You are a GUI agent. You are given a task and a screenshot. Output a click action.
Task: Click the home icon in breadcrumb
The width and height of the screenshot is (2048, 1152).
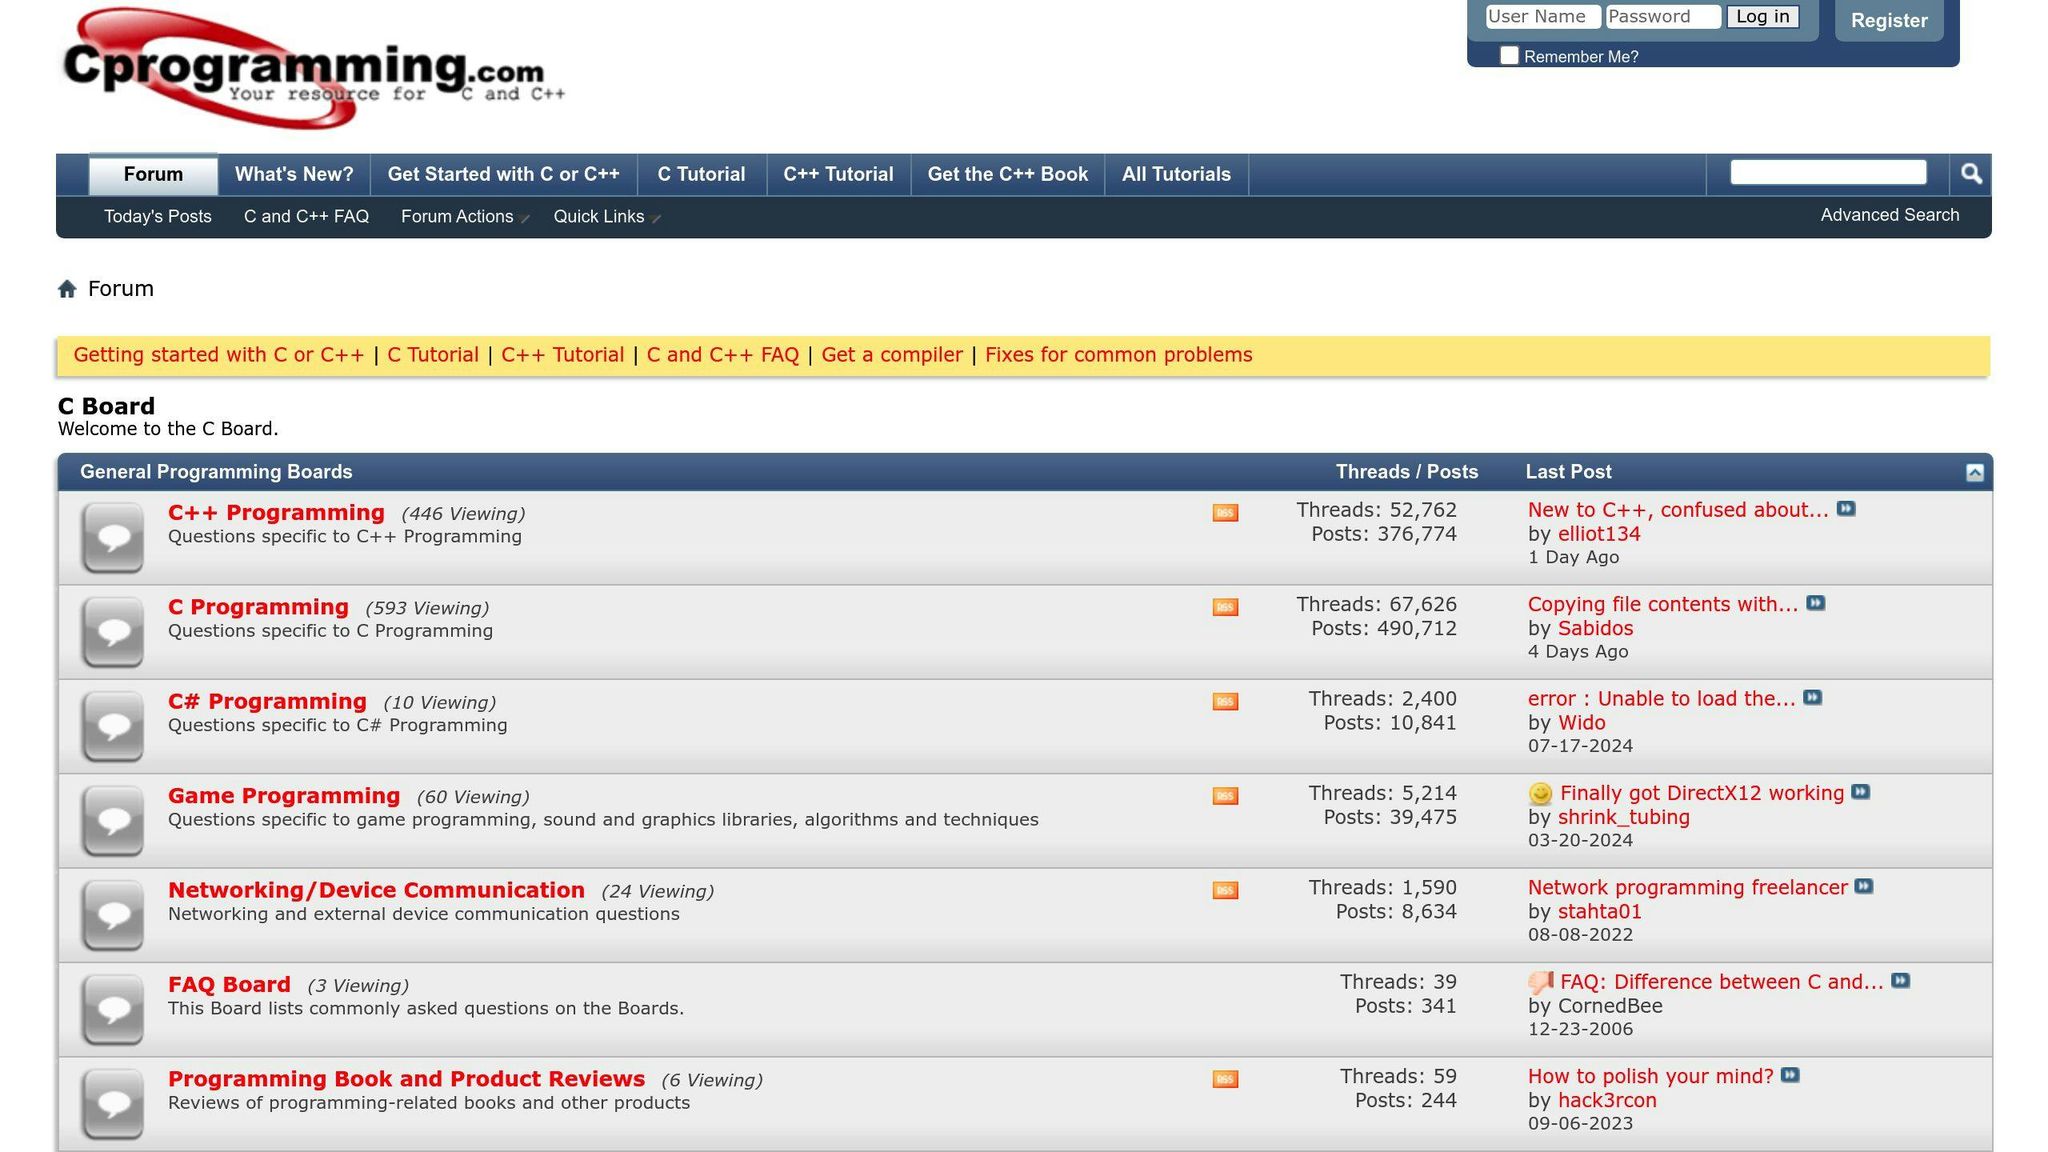(67, 289)
